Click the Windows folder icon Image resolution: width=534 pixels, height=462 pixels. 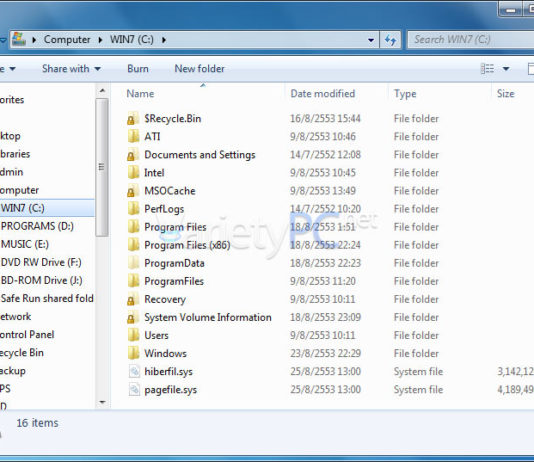coord(133,353)
